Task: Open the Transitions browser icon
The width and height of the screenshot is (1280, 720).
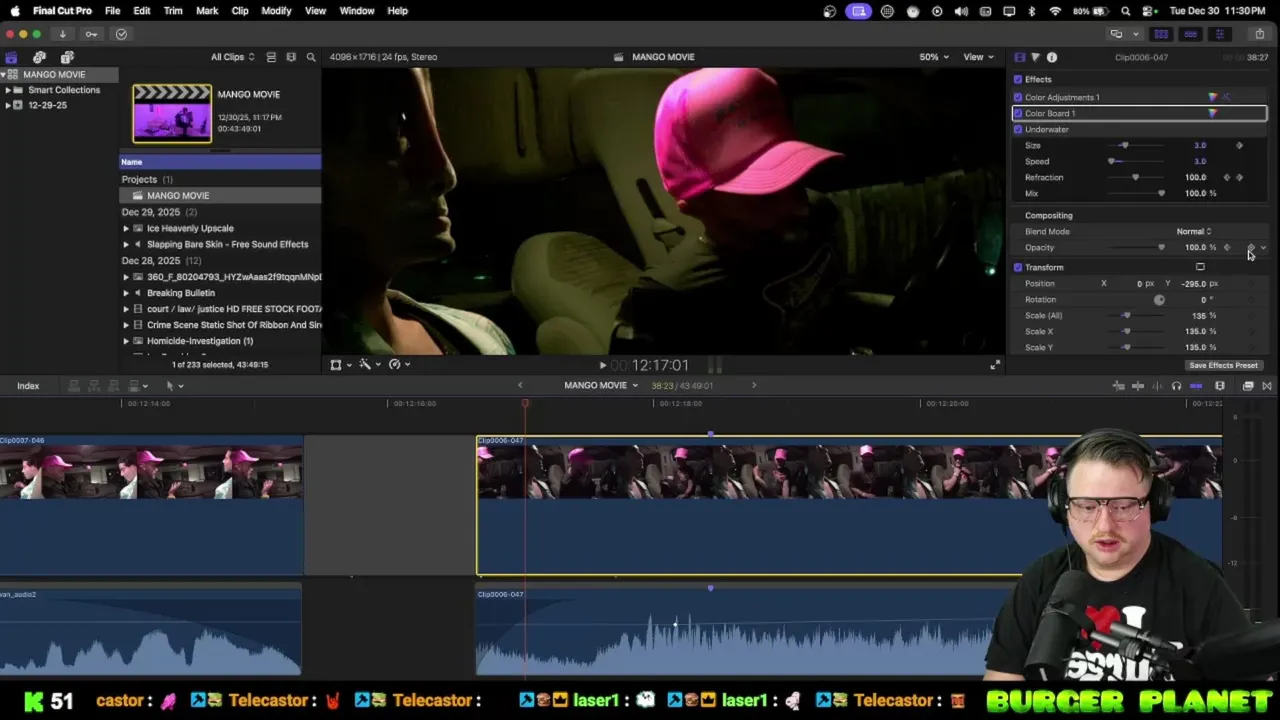Action: (x=1267, y=386)
